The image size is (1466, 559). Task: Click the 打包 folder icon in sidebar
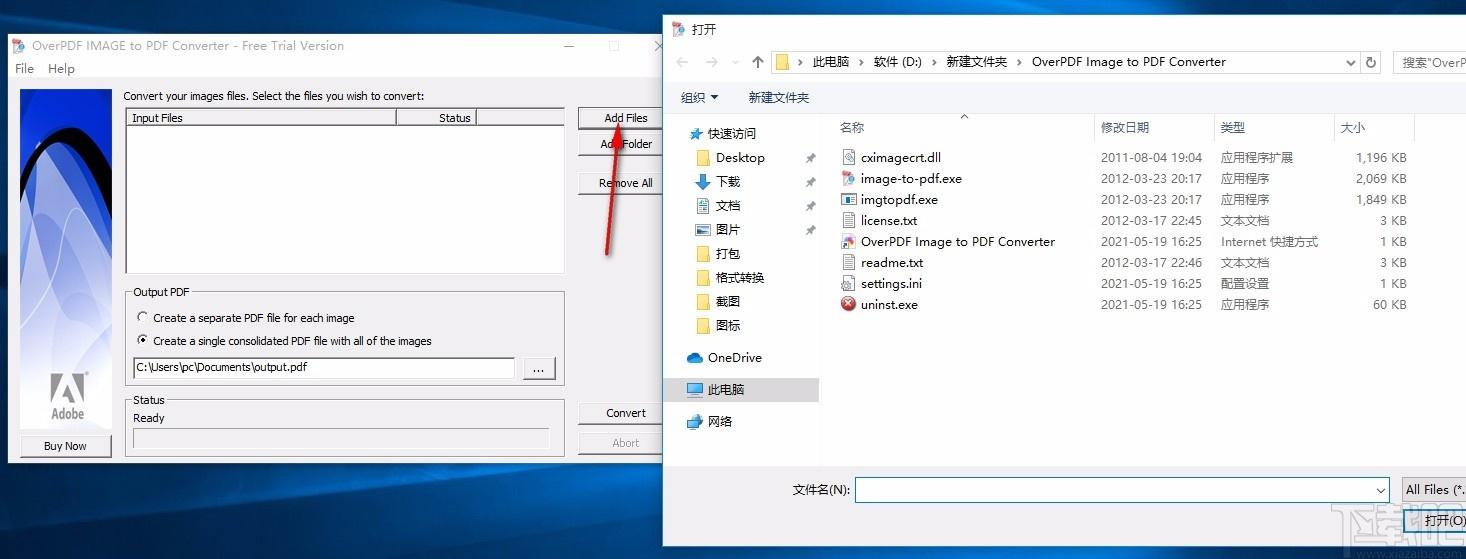point(703,254)
